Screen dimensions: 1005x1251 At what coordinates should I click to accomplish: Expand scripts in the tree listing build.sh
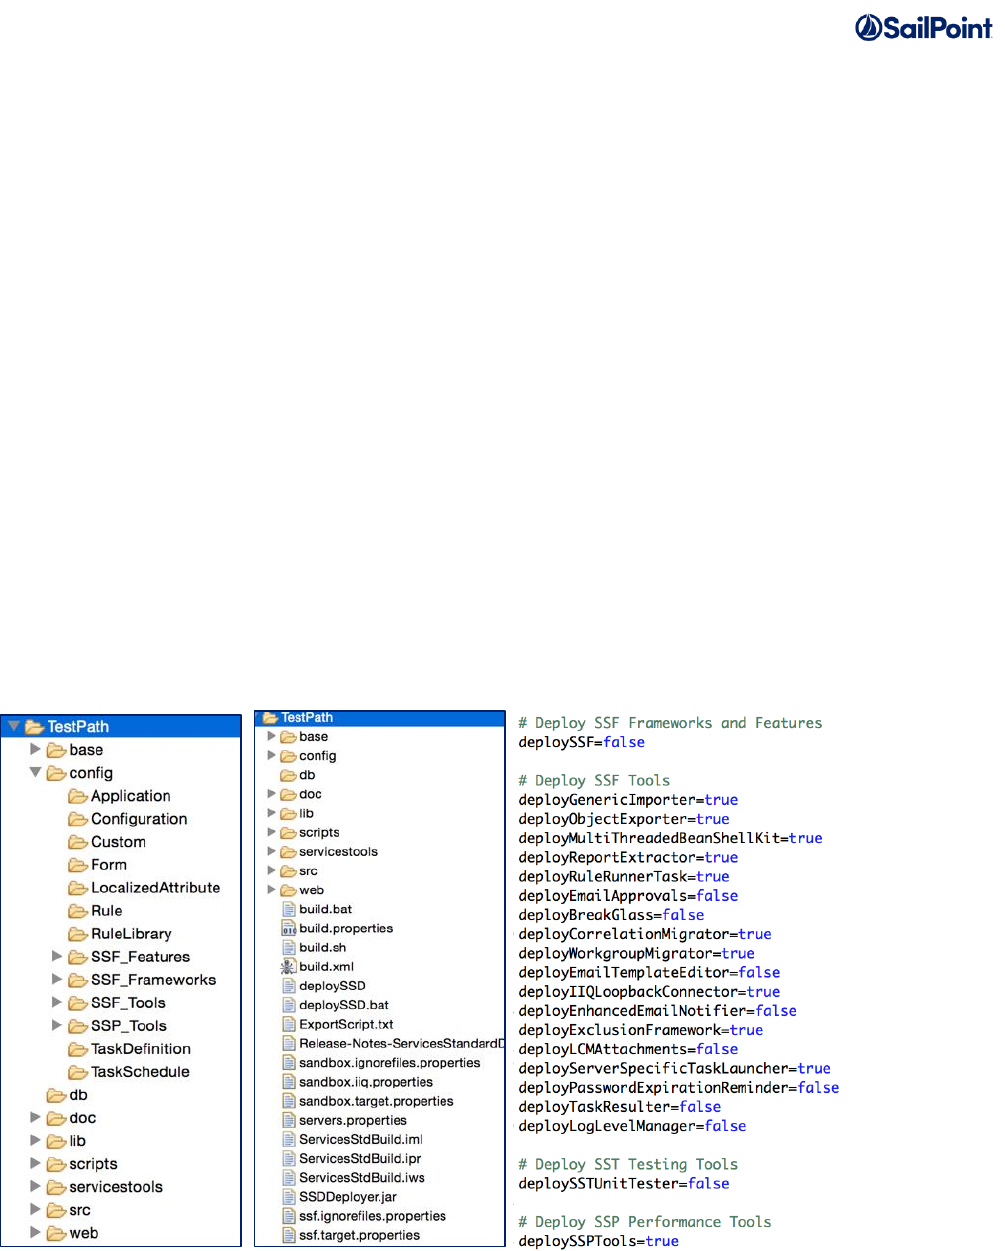click(x=271, y=833)
